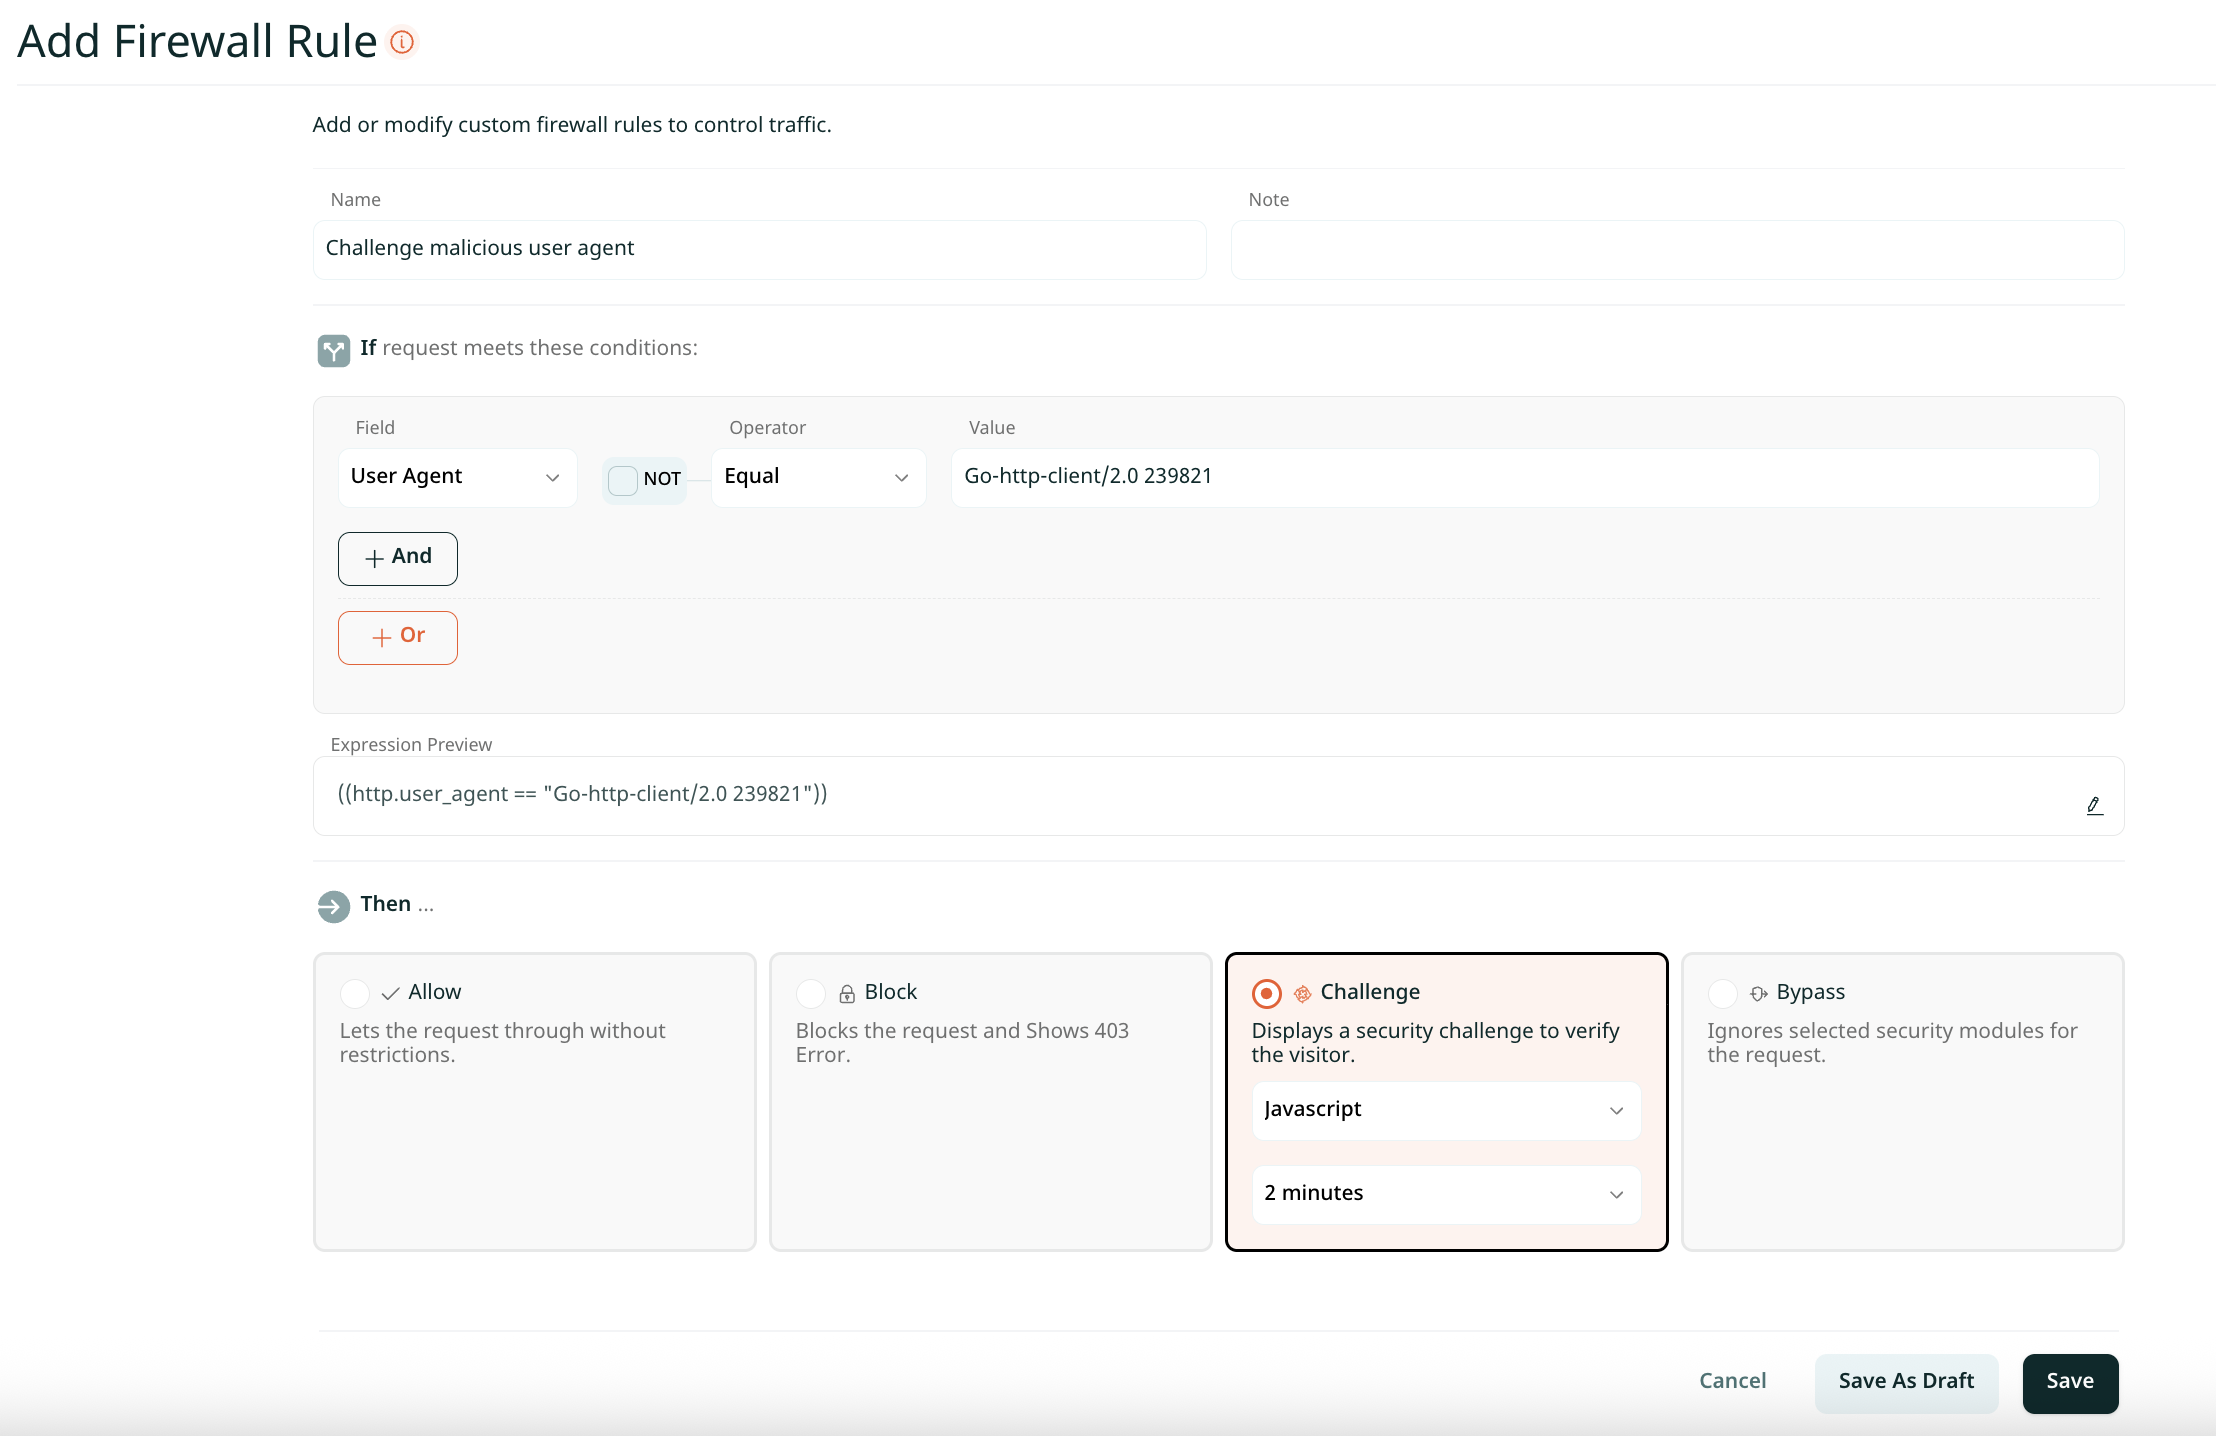Click the lock icon next to Block

click(x=847, y=993)
